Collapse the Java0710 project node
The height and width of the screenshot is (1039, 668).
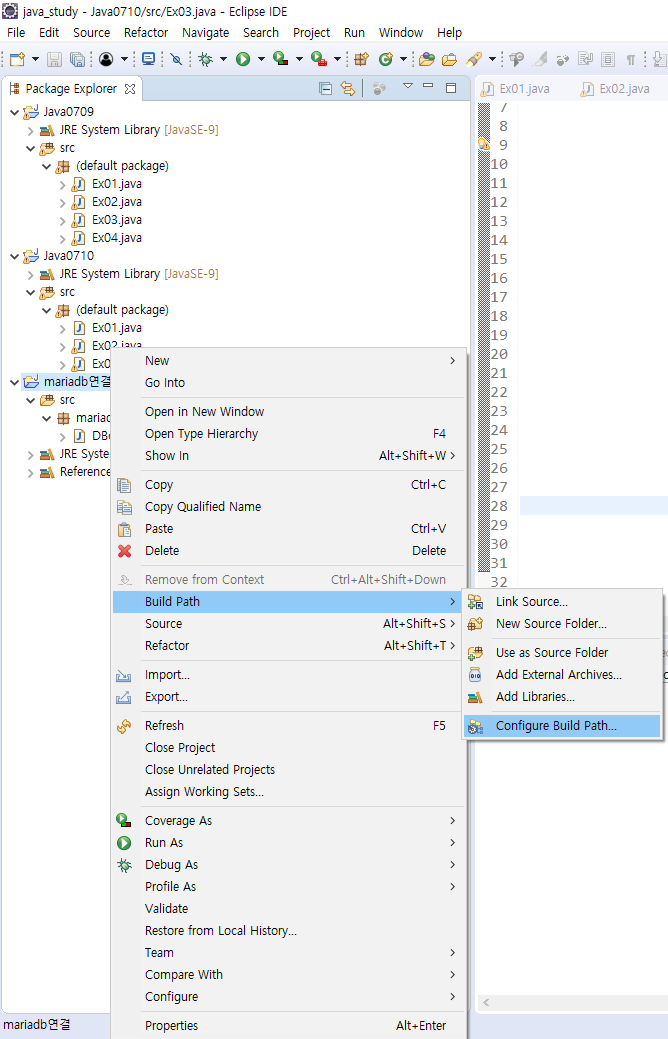click(15, 256)
